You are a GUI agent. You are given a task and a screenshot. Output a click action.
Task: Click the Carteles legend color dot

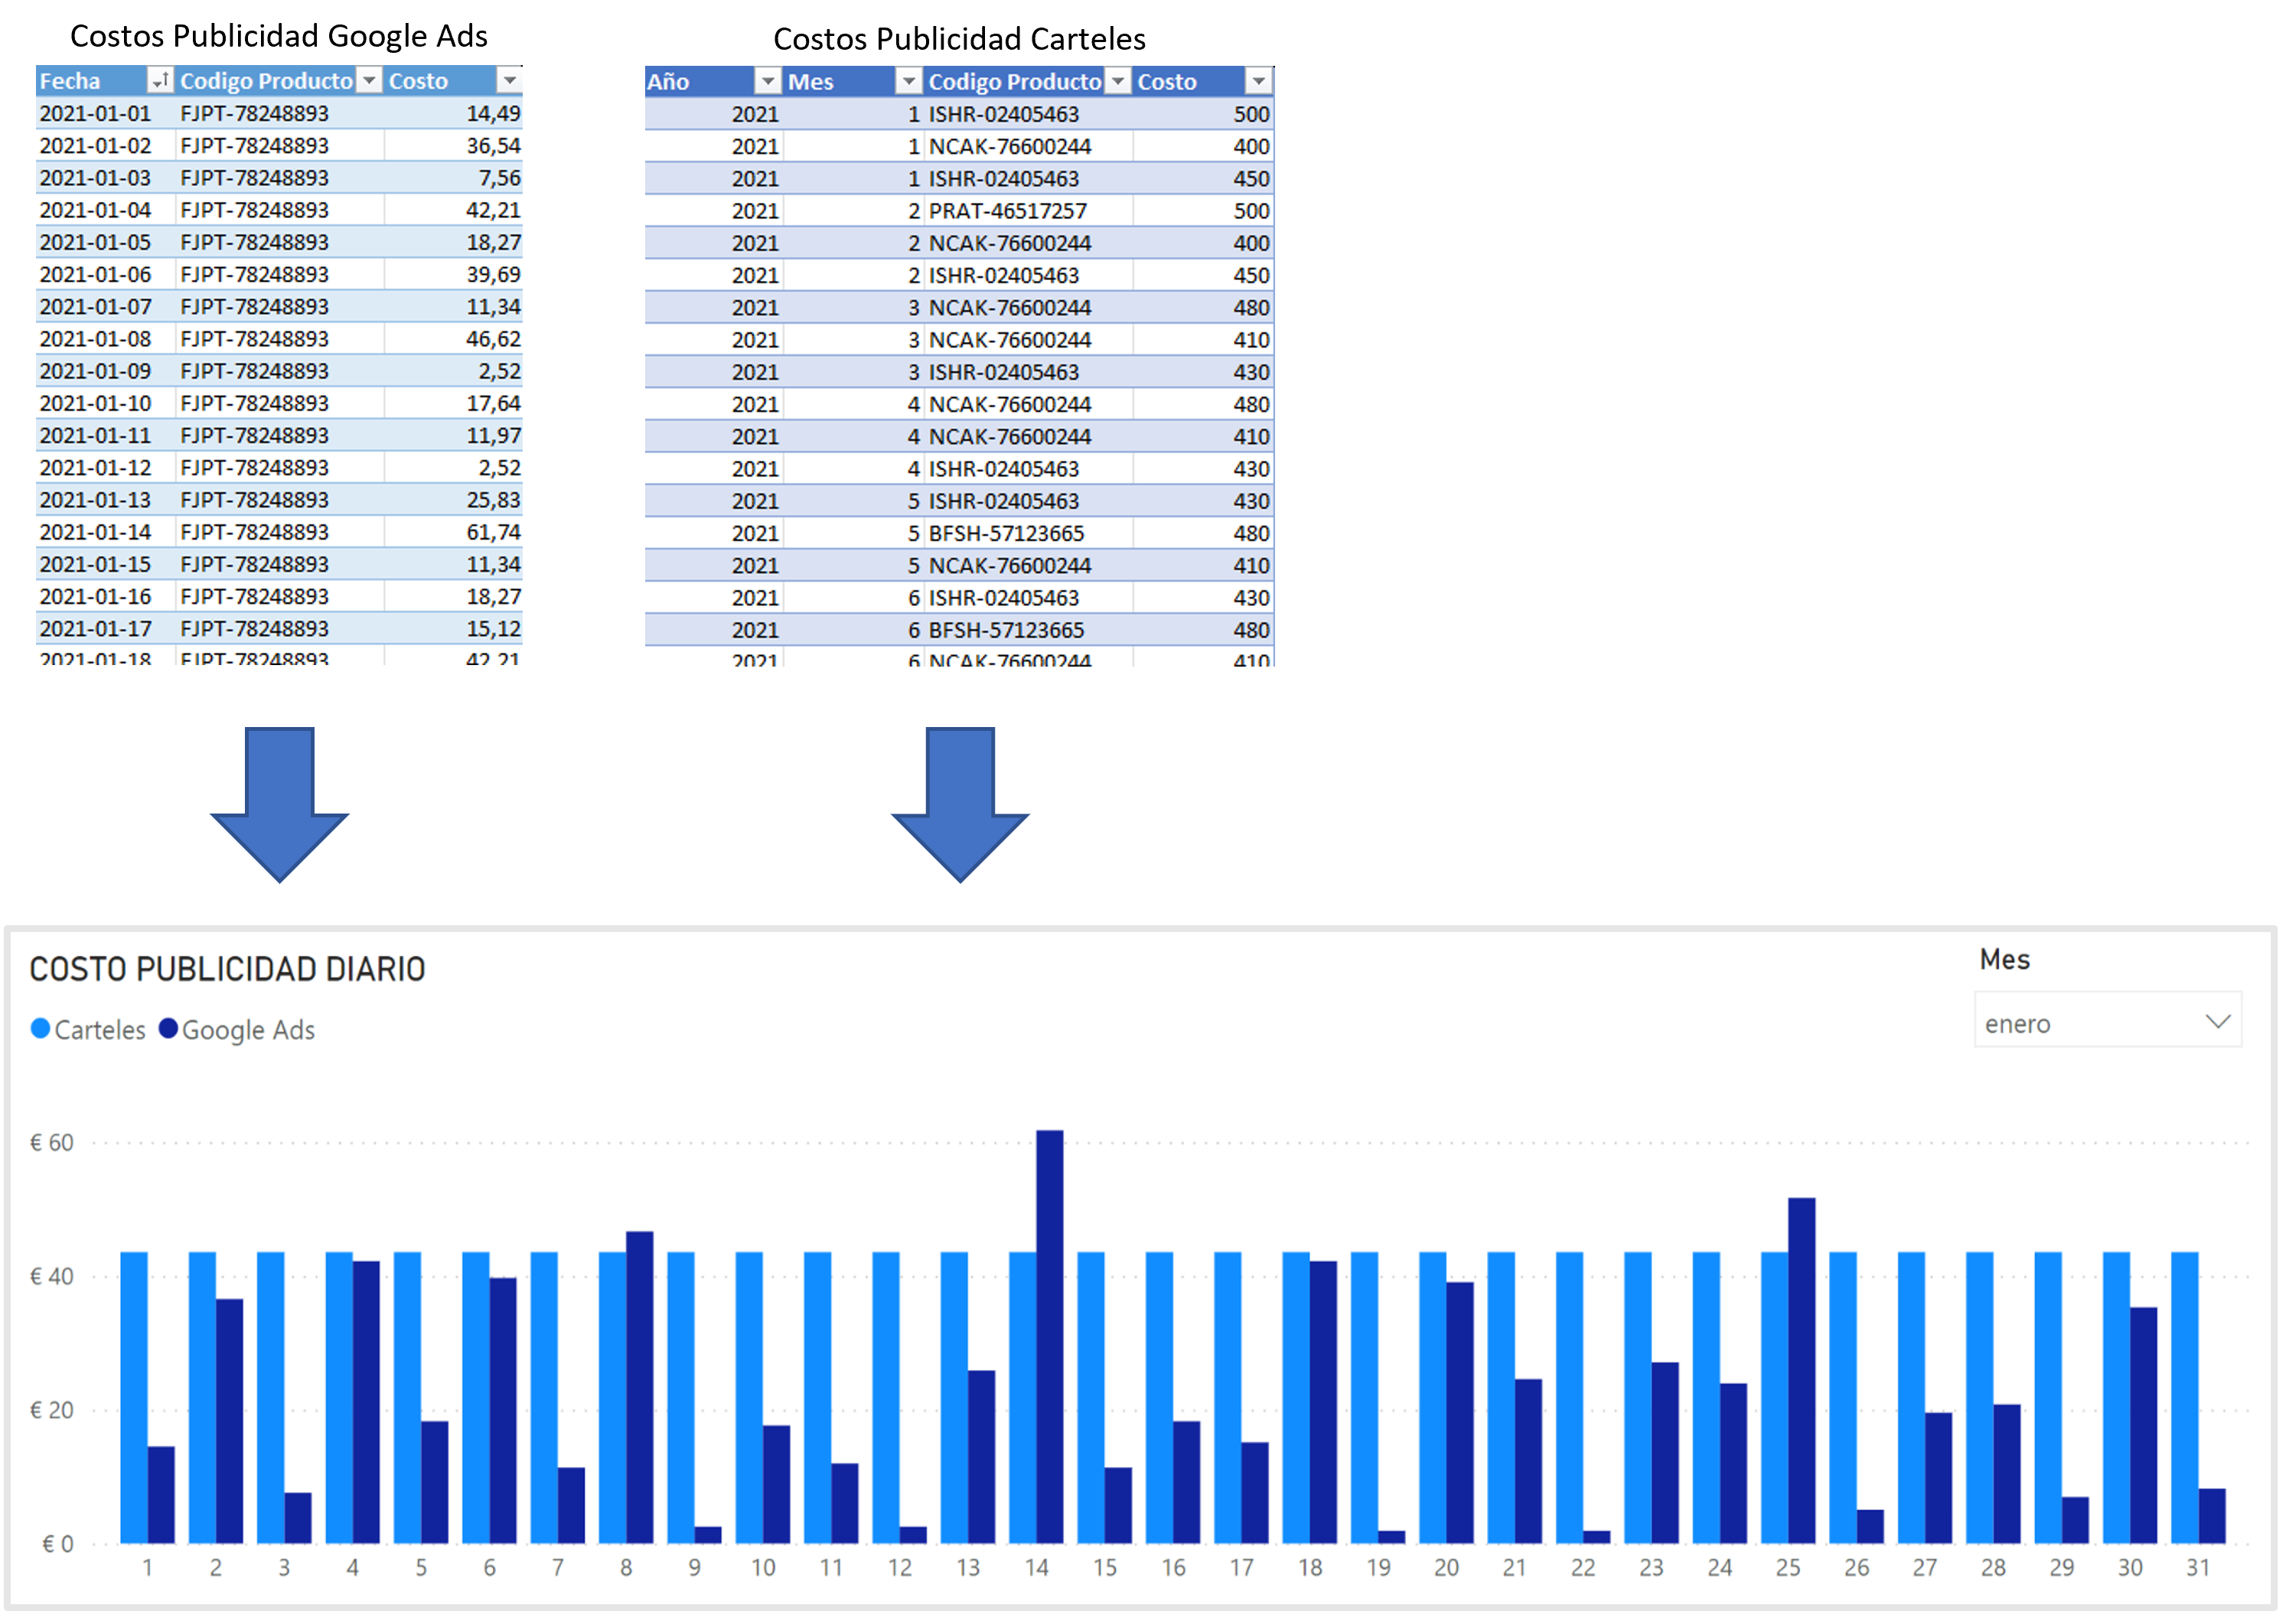coord(40,1029)
